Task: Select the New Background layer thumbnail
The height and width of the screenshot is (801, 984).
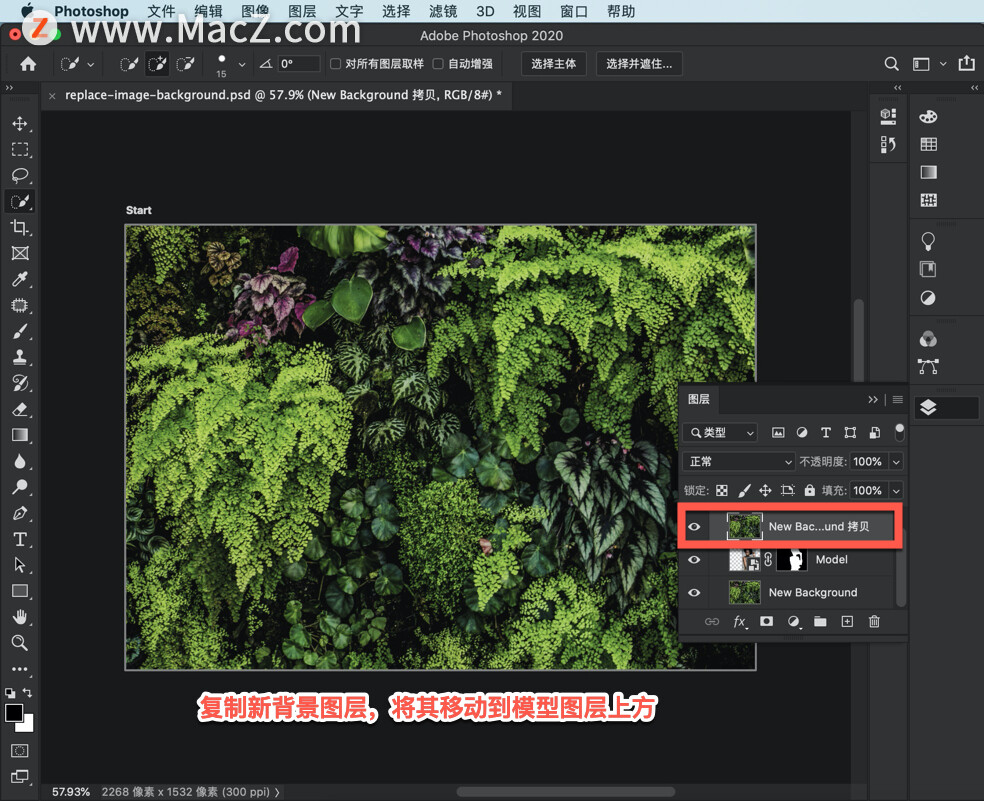Action: pyautogui.click(x=744, y=593)
